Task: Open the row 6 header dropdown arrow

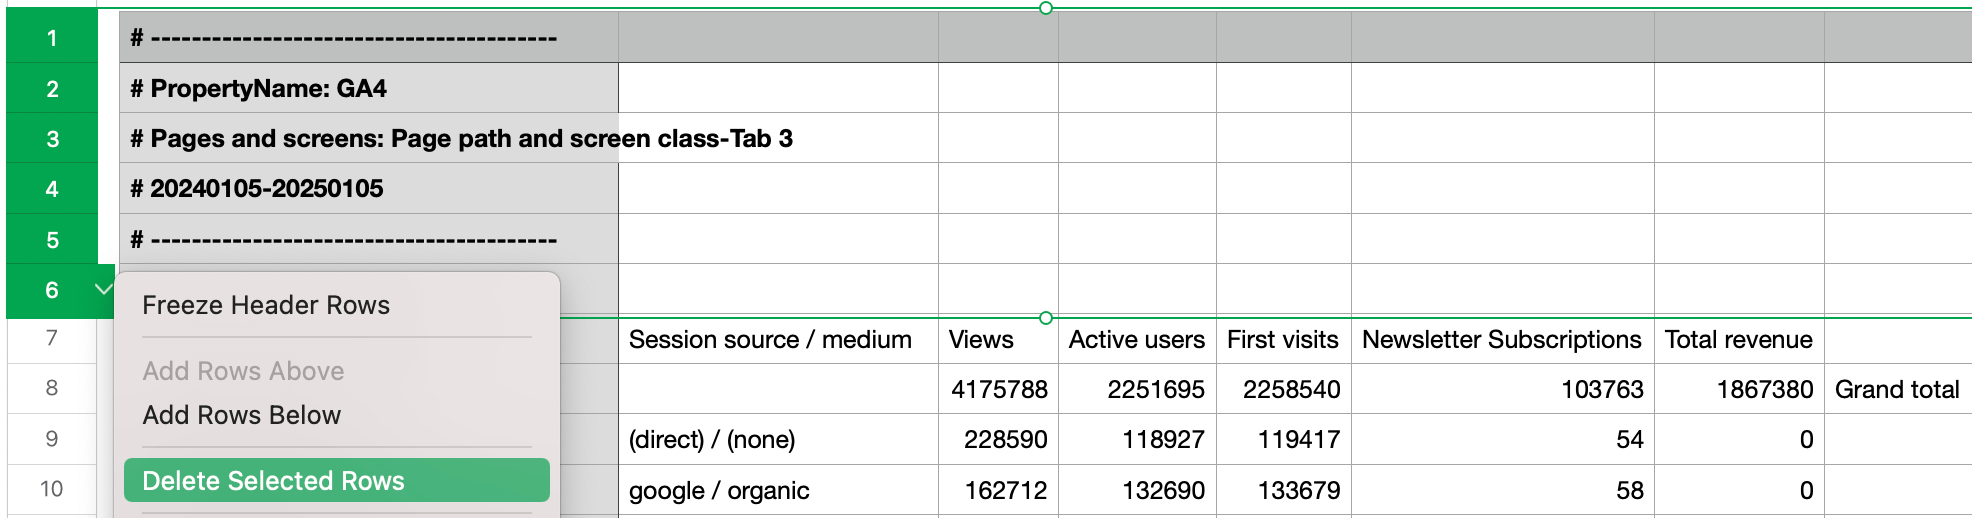Action: click(x=102, y=290)
